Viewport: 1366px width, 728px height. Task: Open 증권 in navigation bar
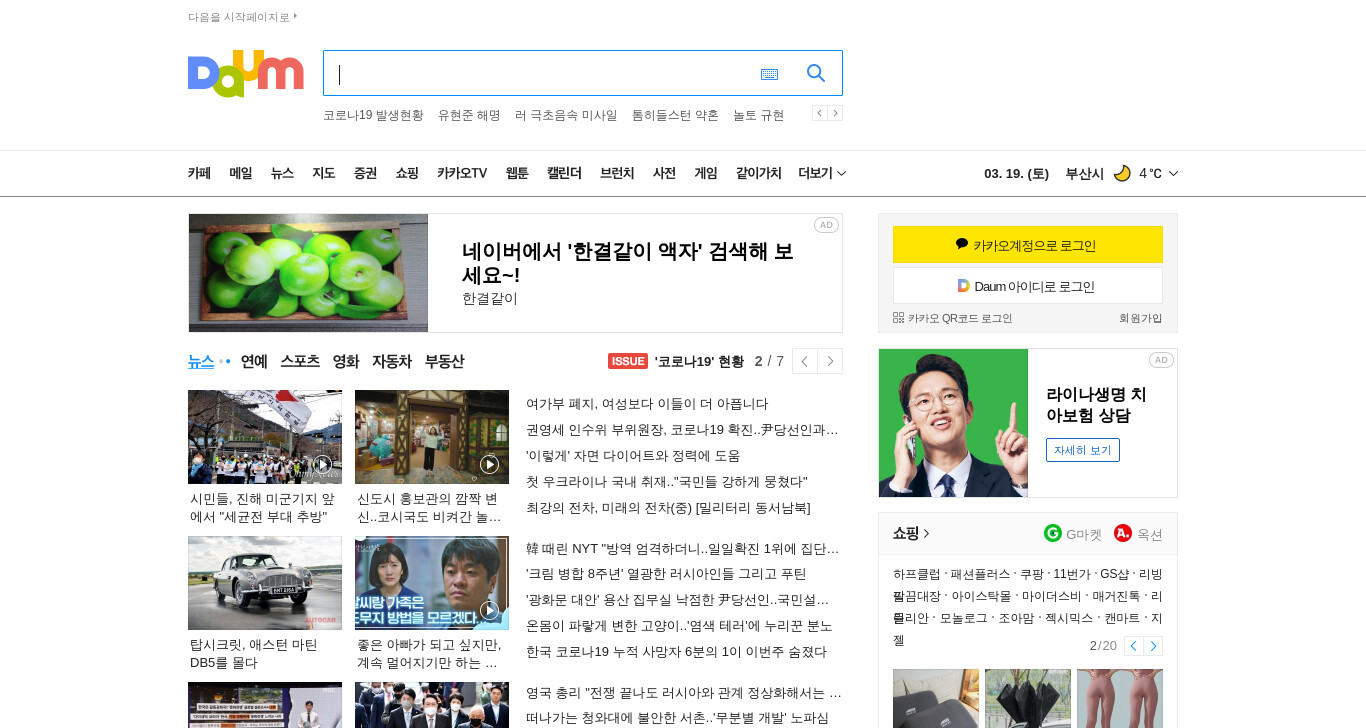(365, 173)
